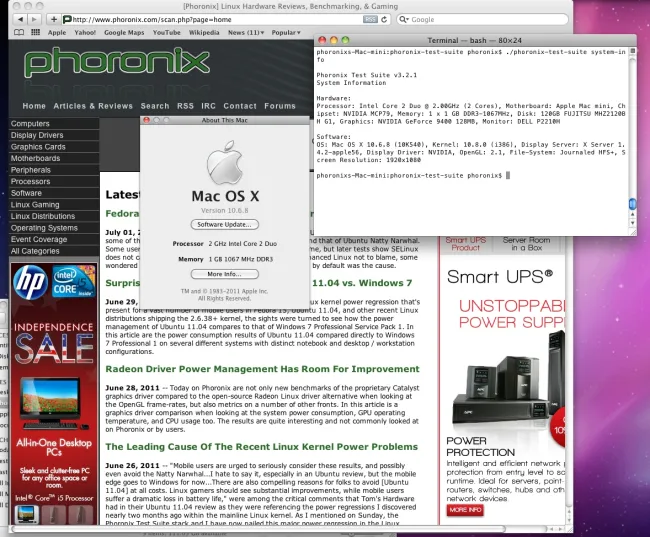Viewport: 650px width, 537px height.
Task: Open Radeon Driver Power Management article
Action: [x=262, y=369]
